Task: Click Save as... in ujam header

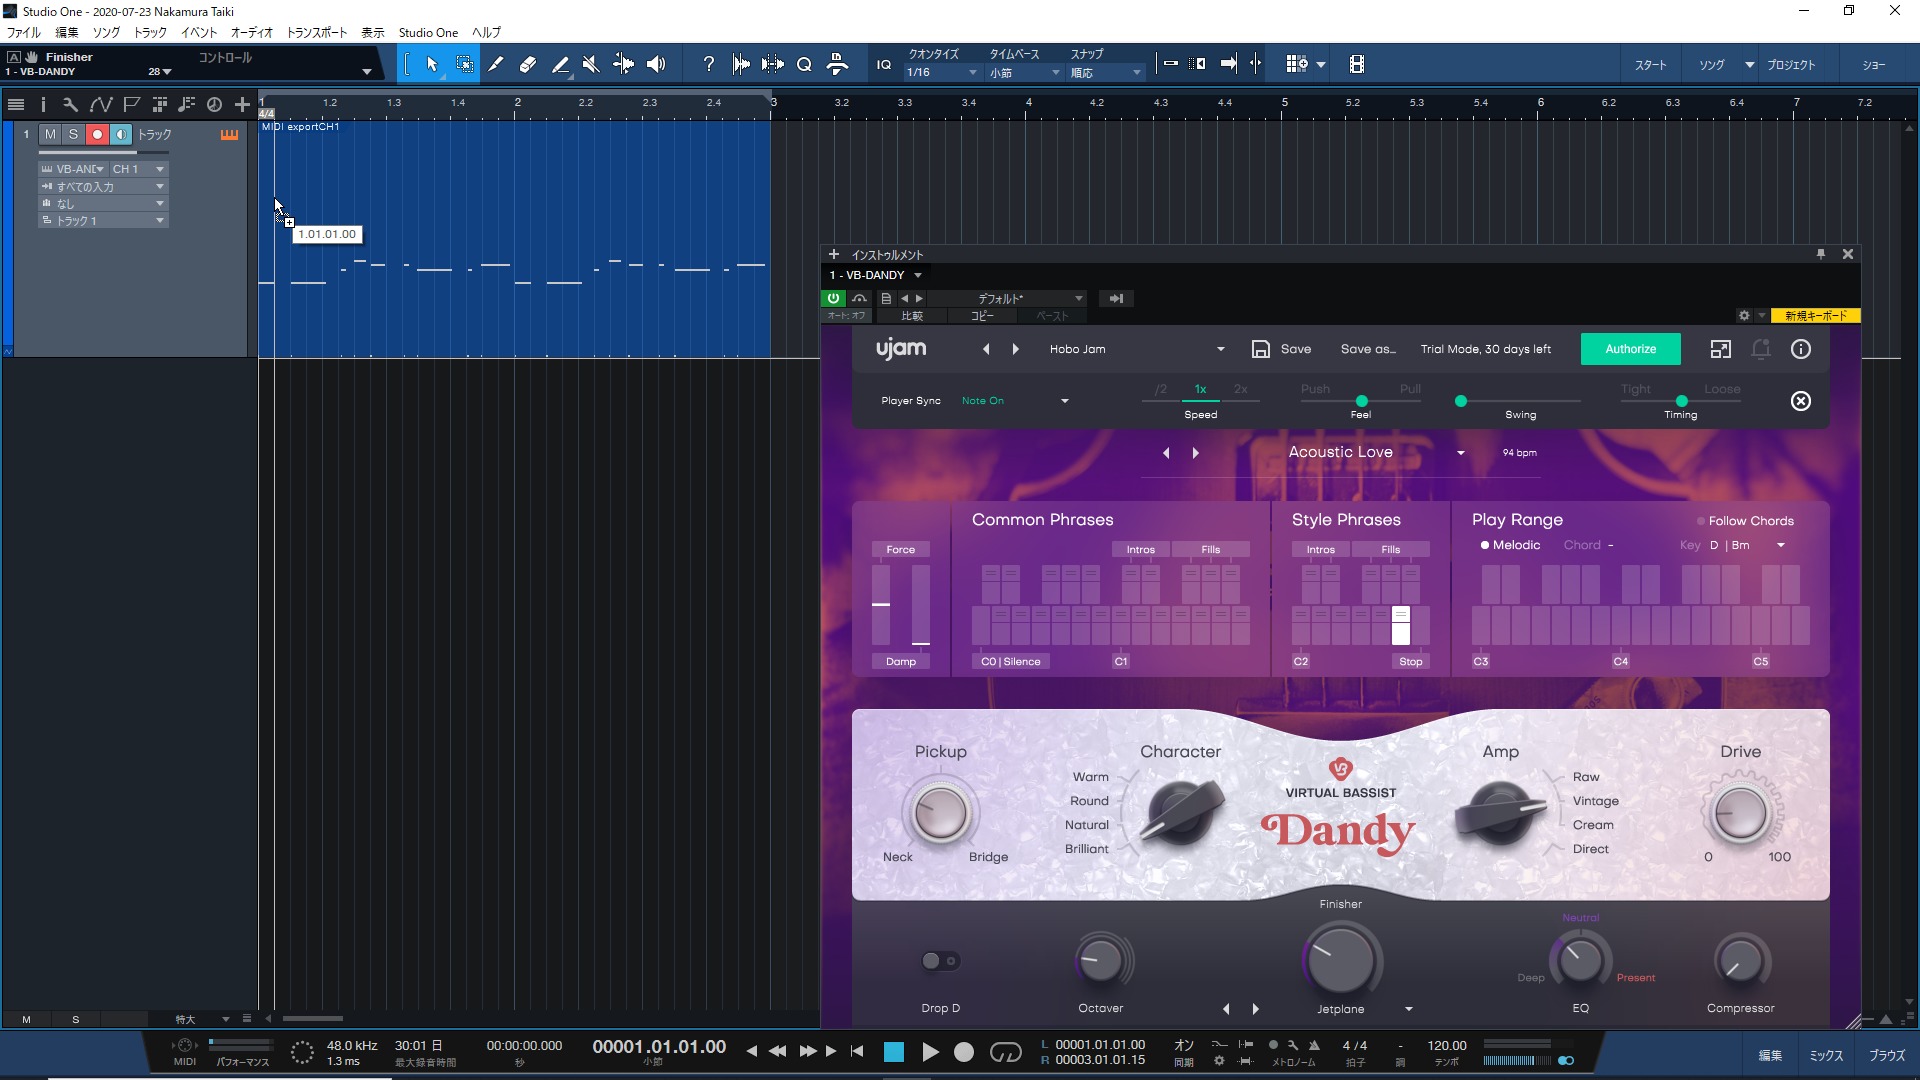Action: point(1367,349)
